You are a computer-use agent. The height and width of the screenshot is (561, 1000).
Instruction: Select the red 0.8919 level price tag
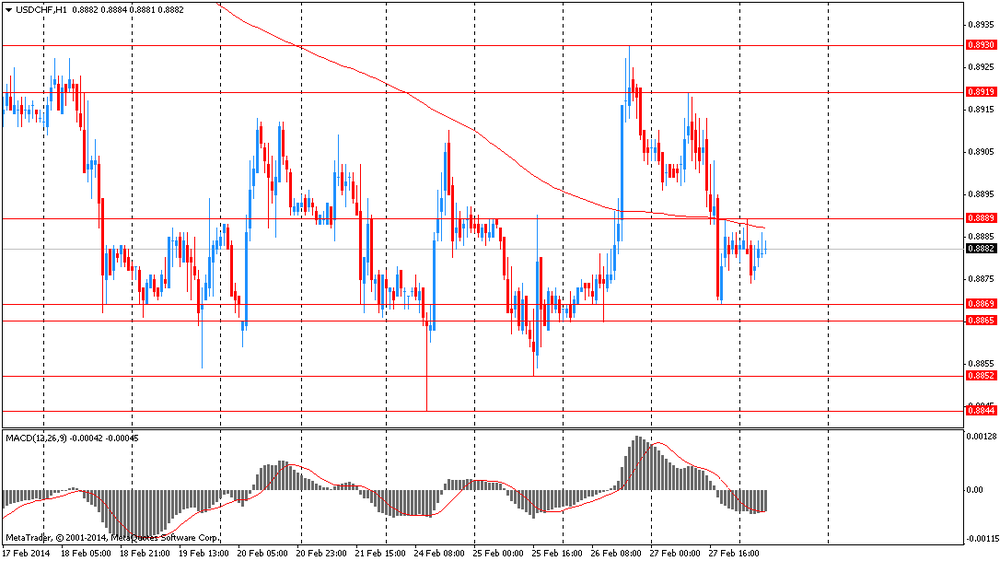click(x=981, y=92)
